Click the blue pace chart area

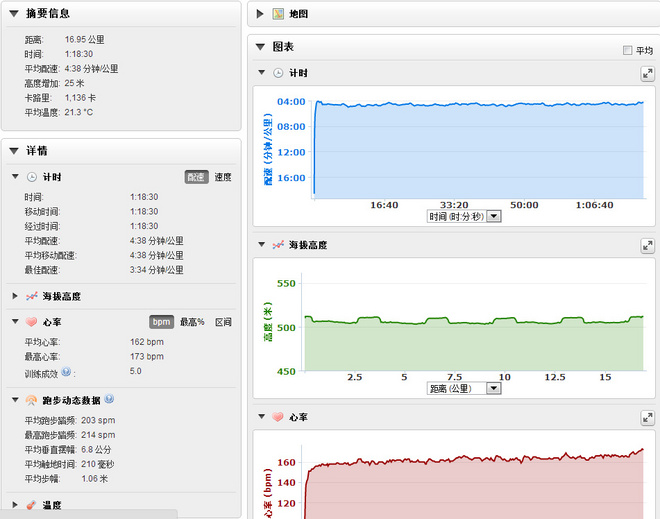pyautogui.click(x=479, y=152)
